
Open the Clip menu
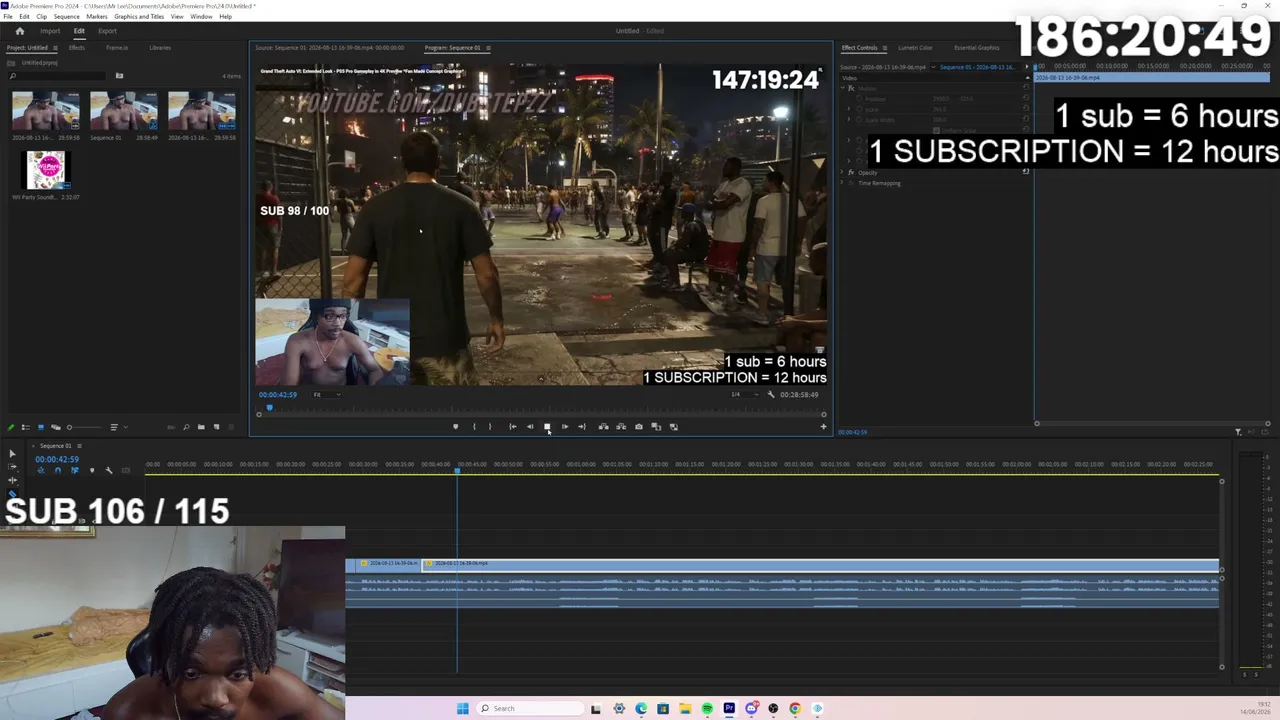pos(41,17)
